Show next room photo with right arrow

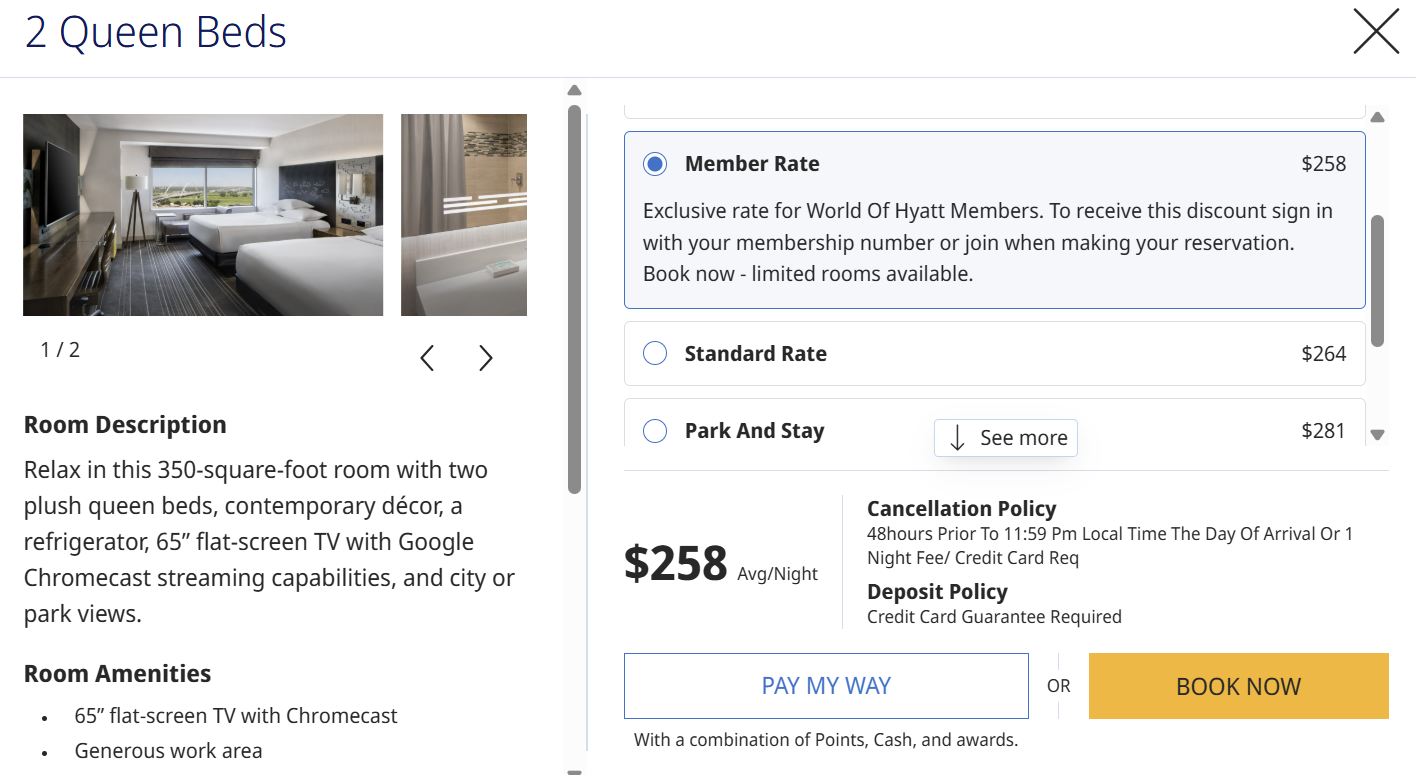tap(486, 358)
